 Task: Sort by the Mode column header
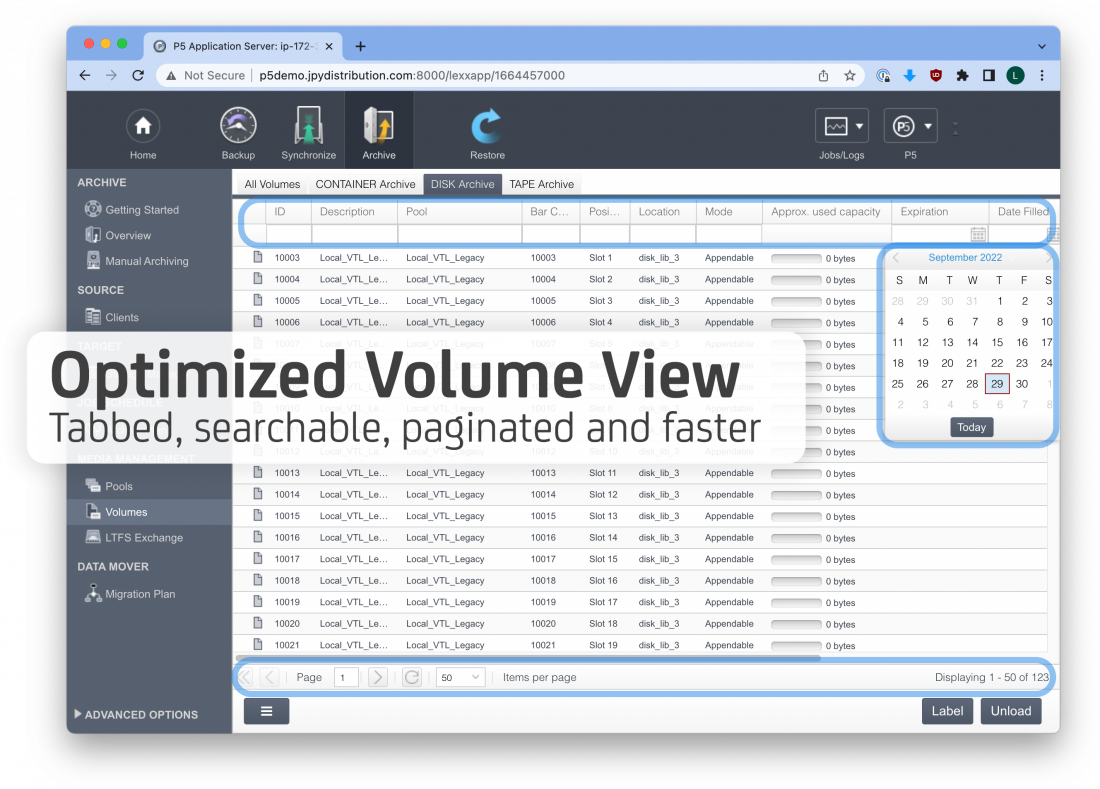click(x=728, y=212)
